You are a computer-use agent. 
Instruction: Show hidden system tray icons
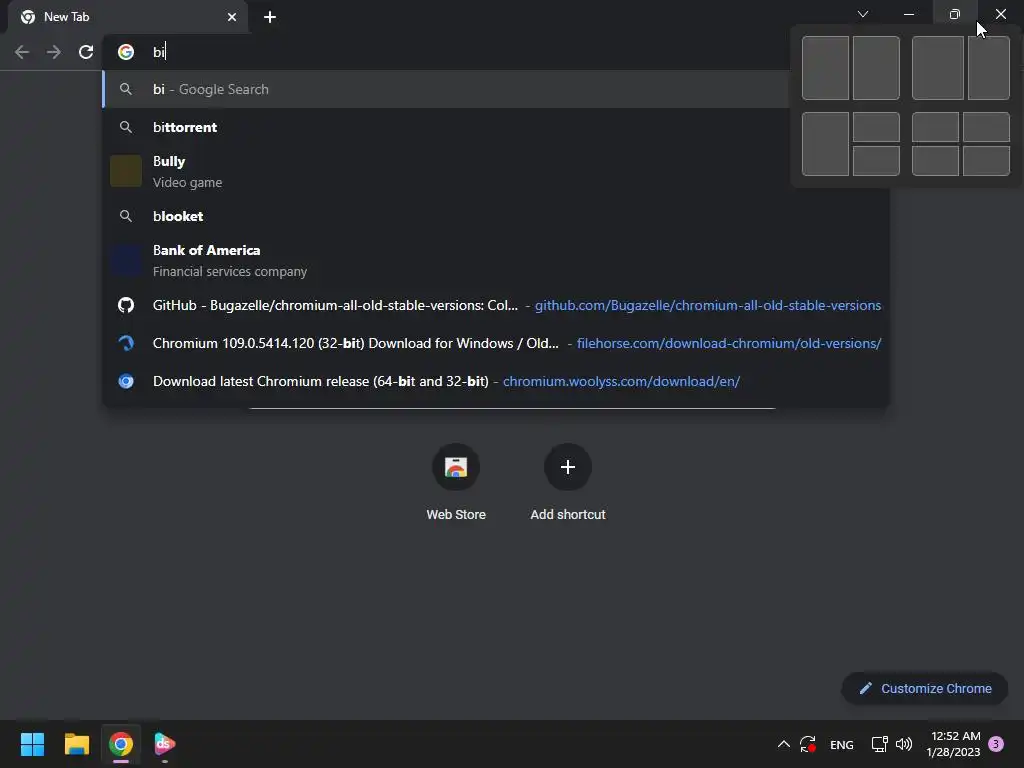click(x=784, y=744)
